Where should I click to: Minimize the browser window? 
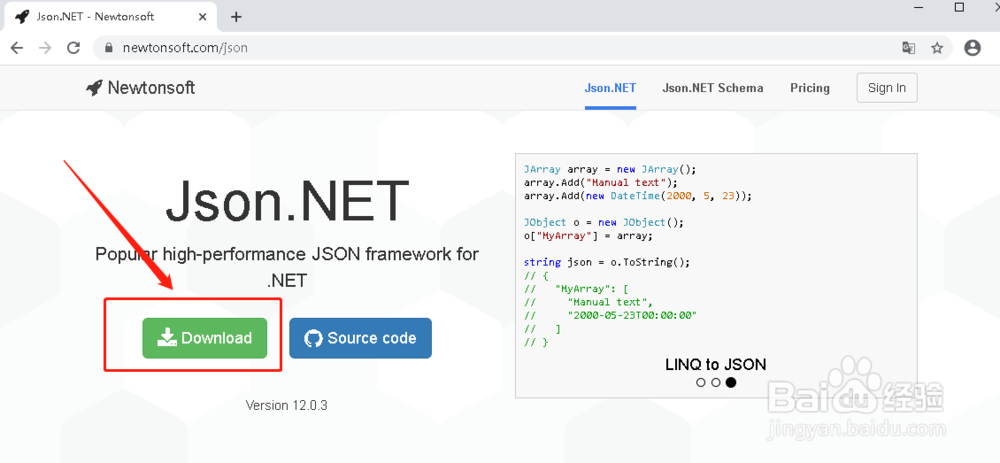[x=920, y=7]
